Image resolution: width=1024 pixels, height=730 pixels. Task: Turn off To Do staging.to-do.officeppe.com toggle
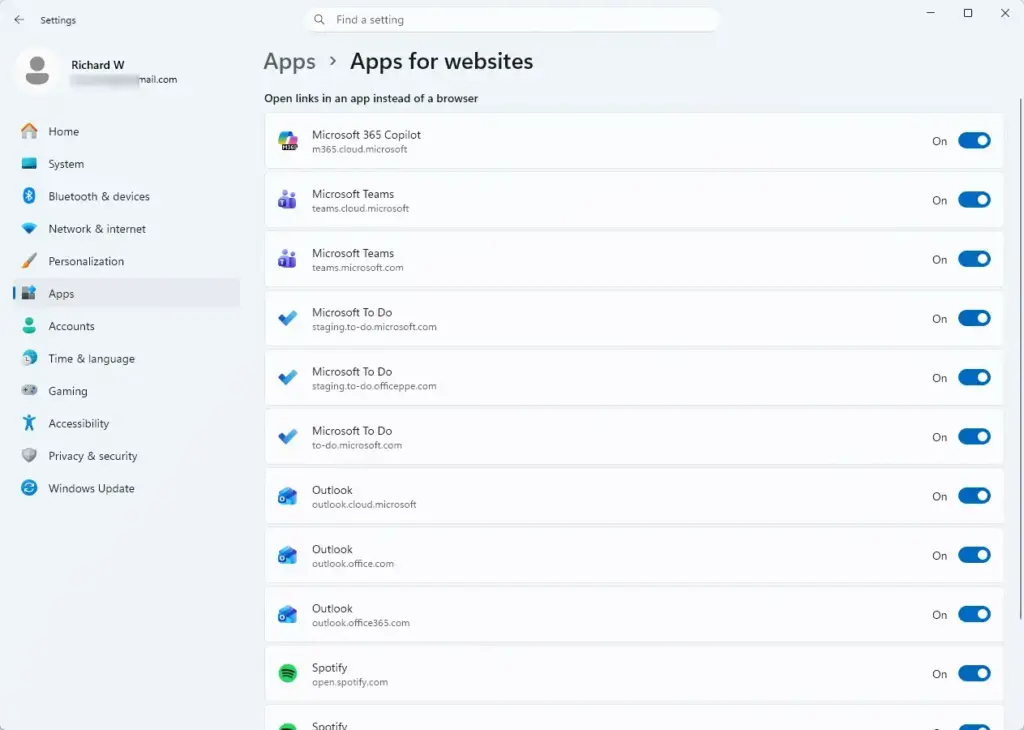pyautogui.click(x=974, y=377)
